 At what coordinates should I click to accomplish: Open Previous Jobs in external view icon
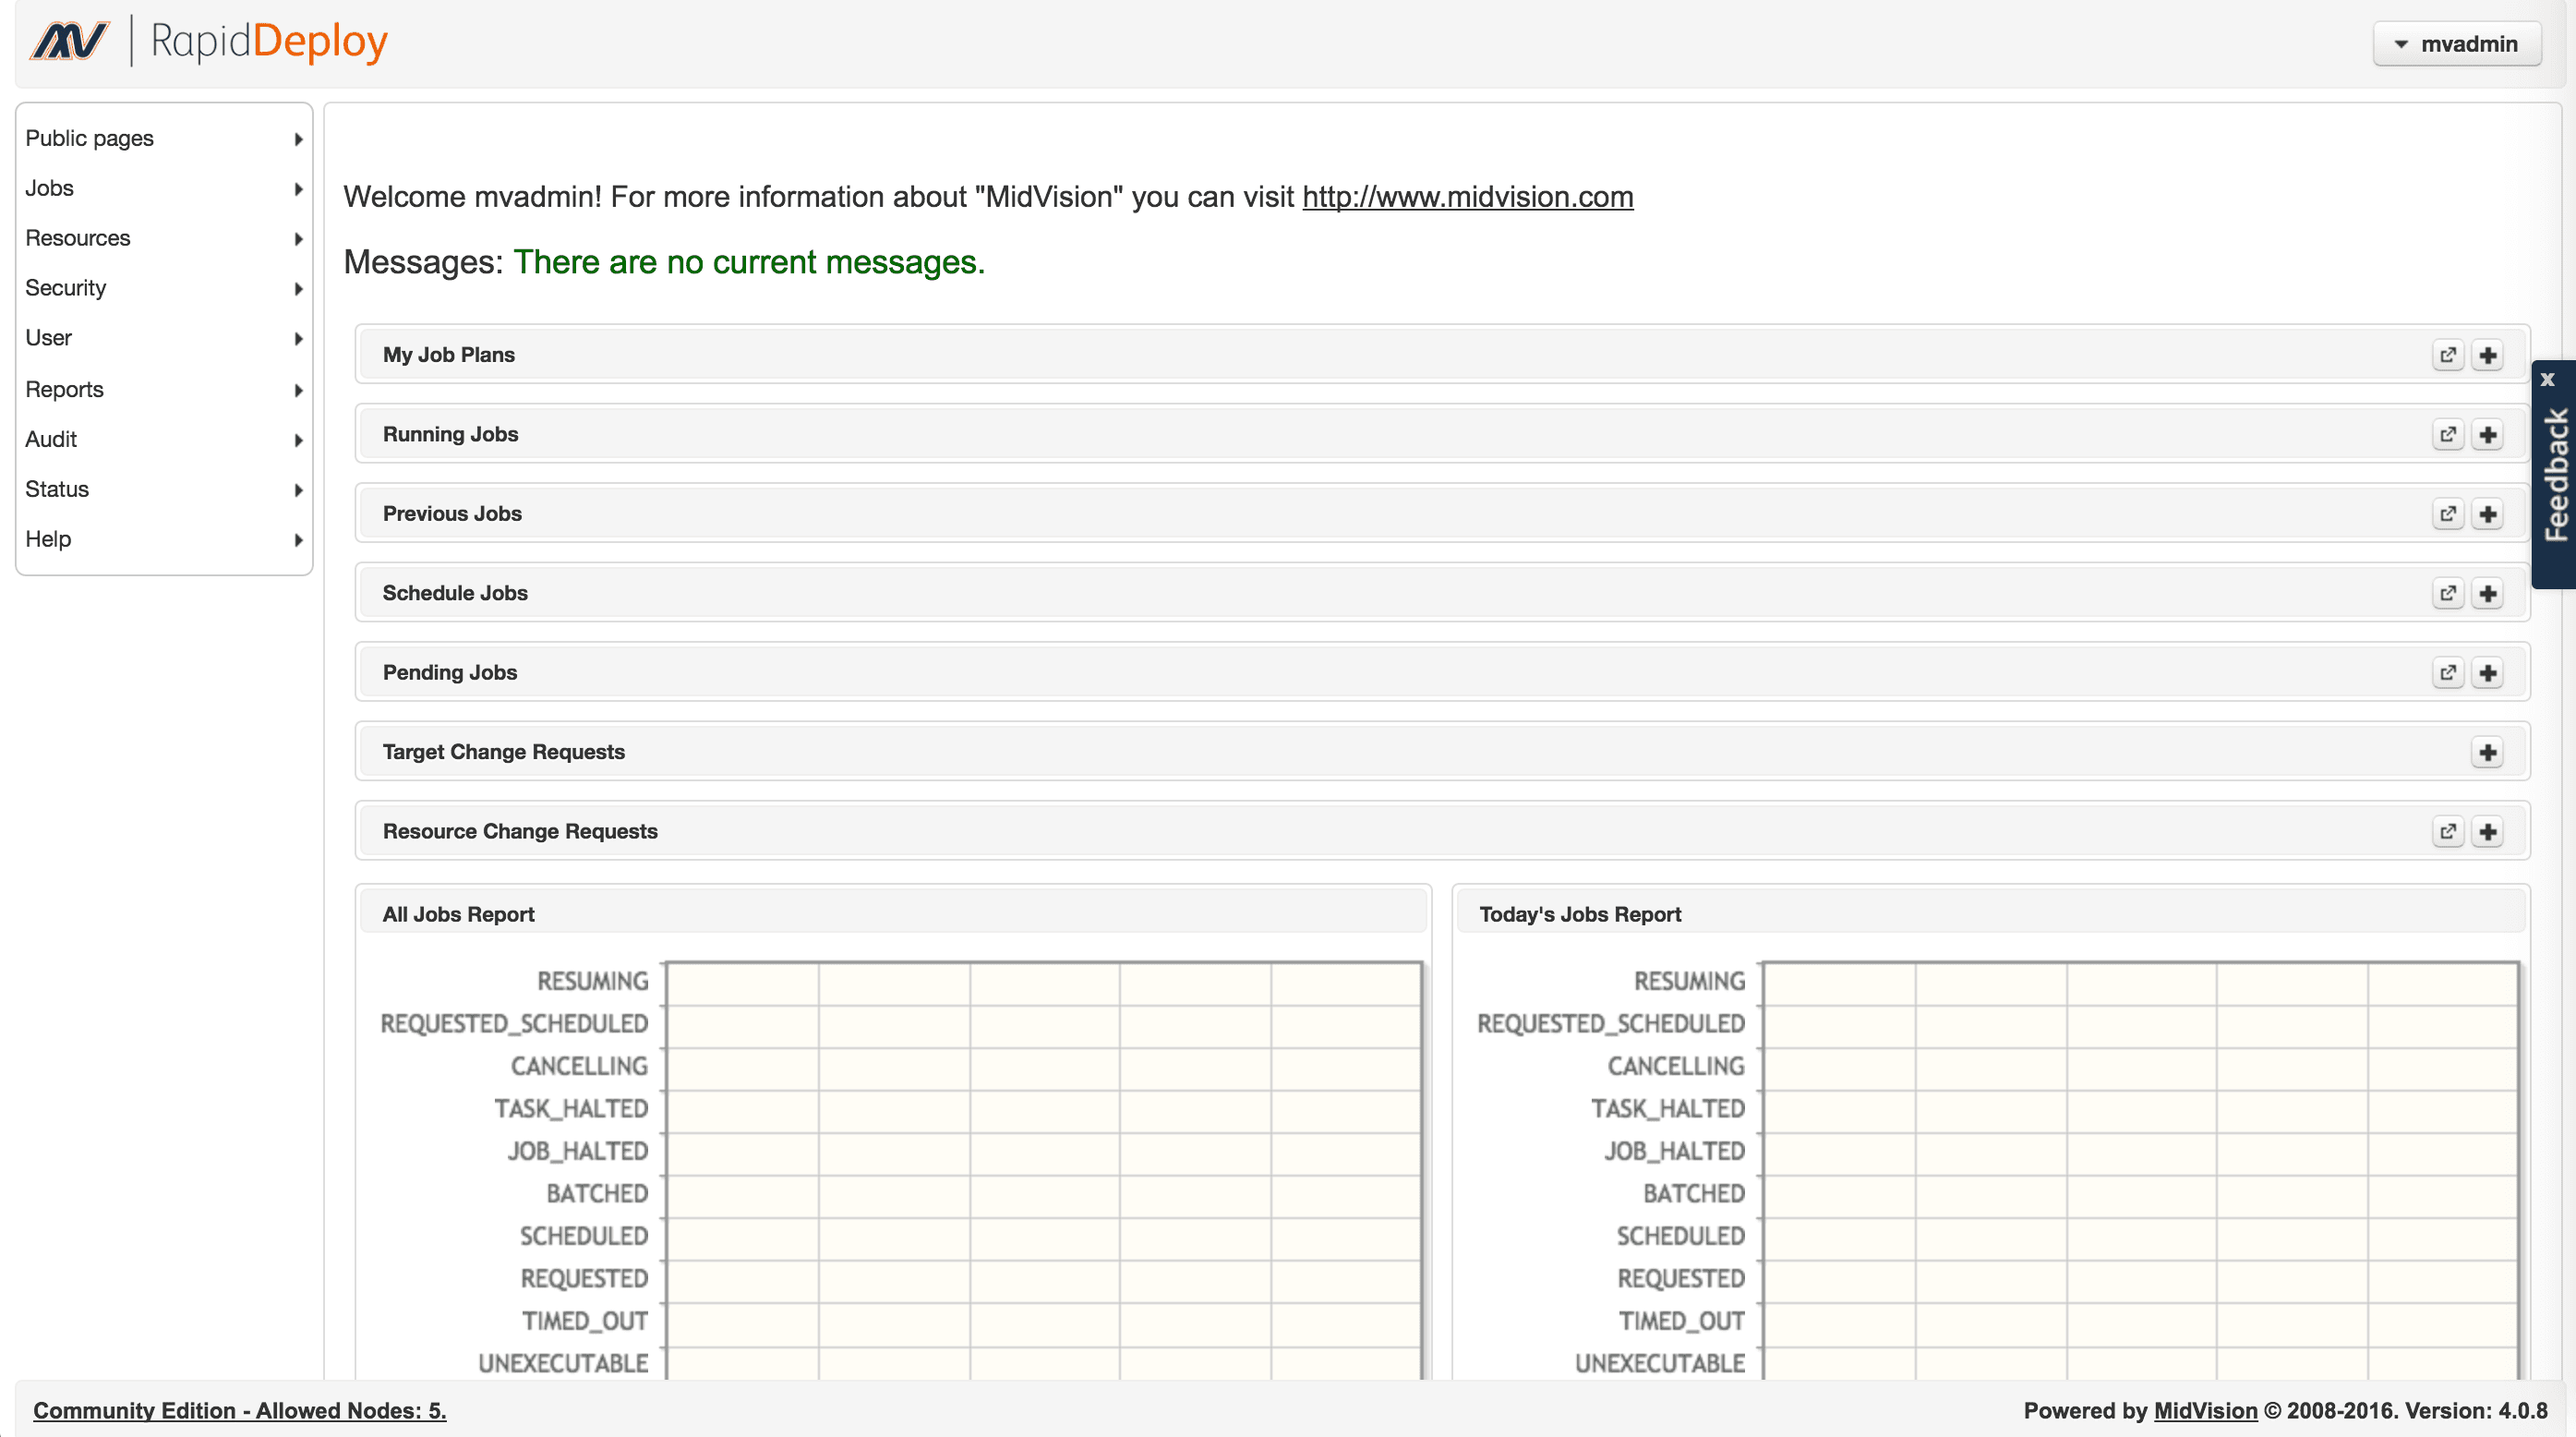[x=2447, y=514]
